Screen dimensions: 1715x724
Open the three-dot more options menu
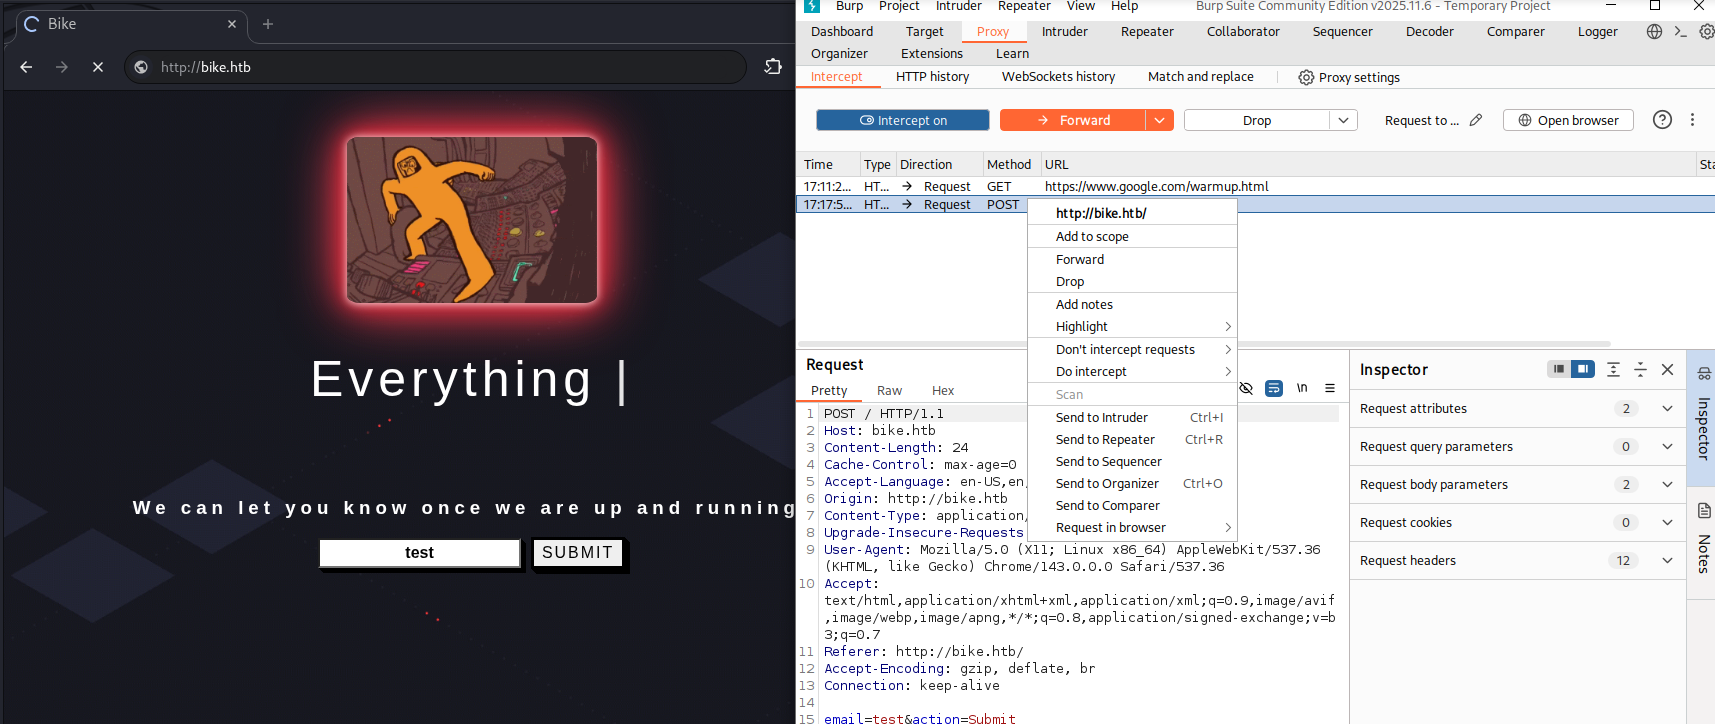click(x=1692, y=120)
